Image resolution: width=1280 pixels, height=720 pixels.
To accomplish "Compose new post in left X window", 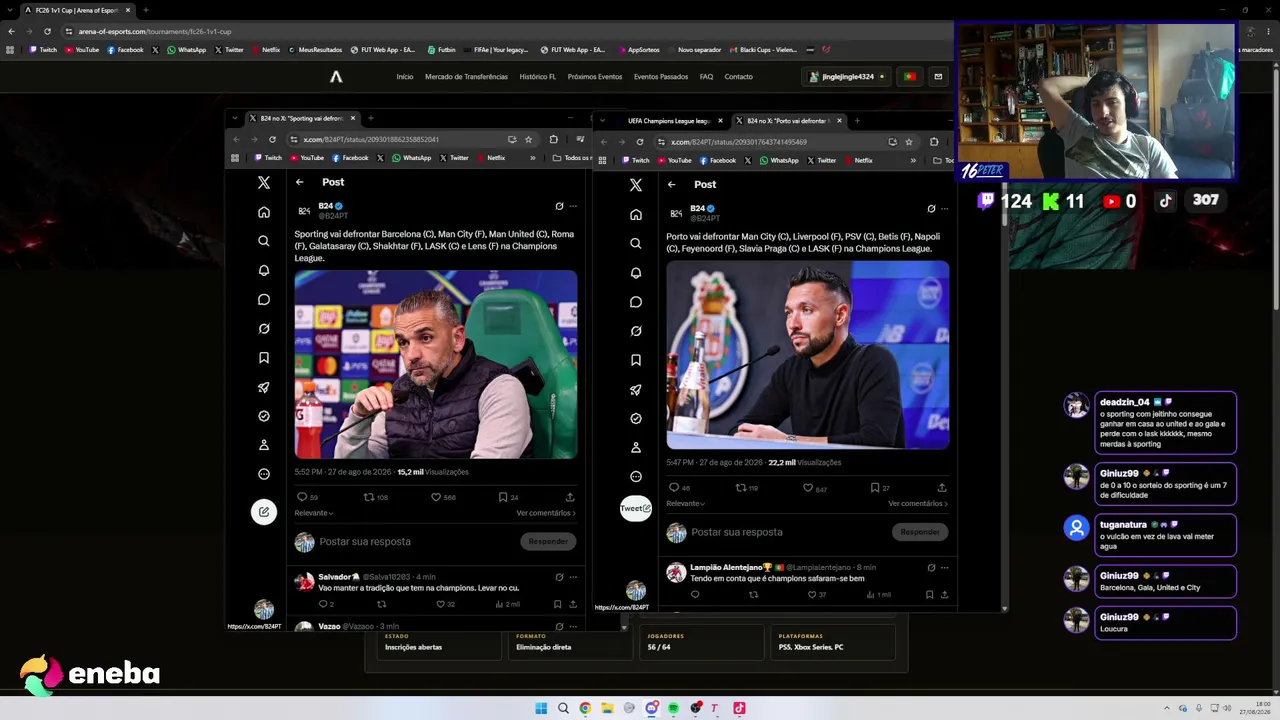I will [x=264, y=512].
